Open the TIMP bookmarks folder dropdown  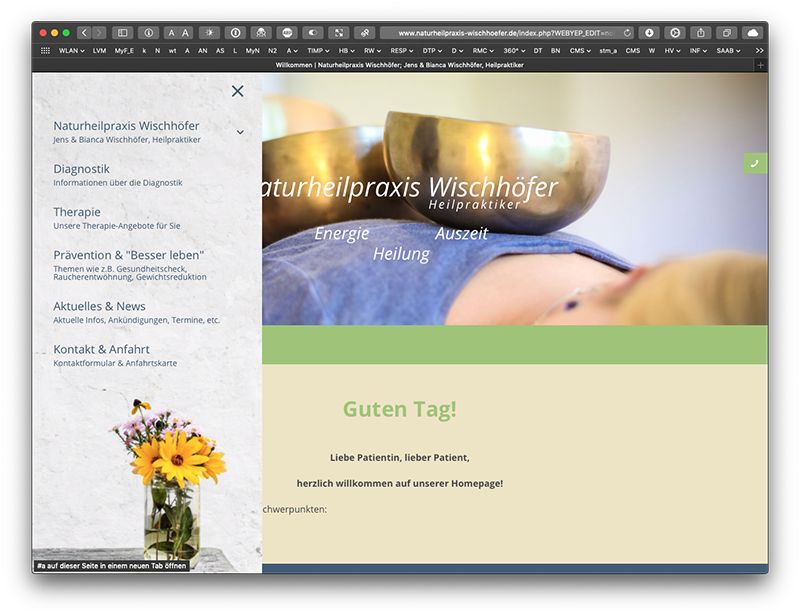318,50
